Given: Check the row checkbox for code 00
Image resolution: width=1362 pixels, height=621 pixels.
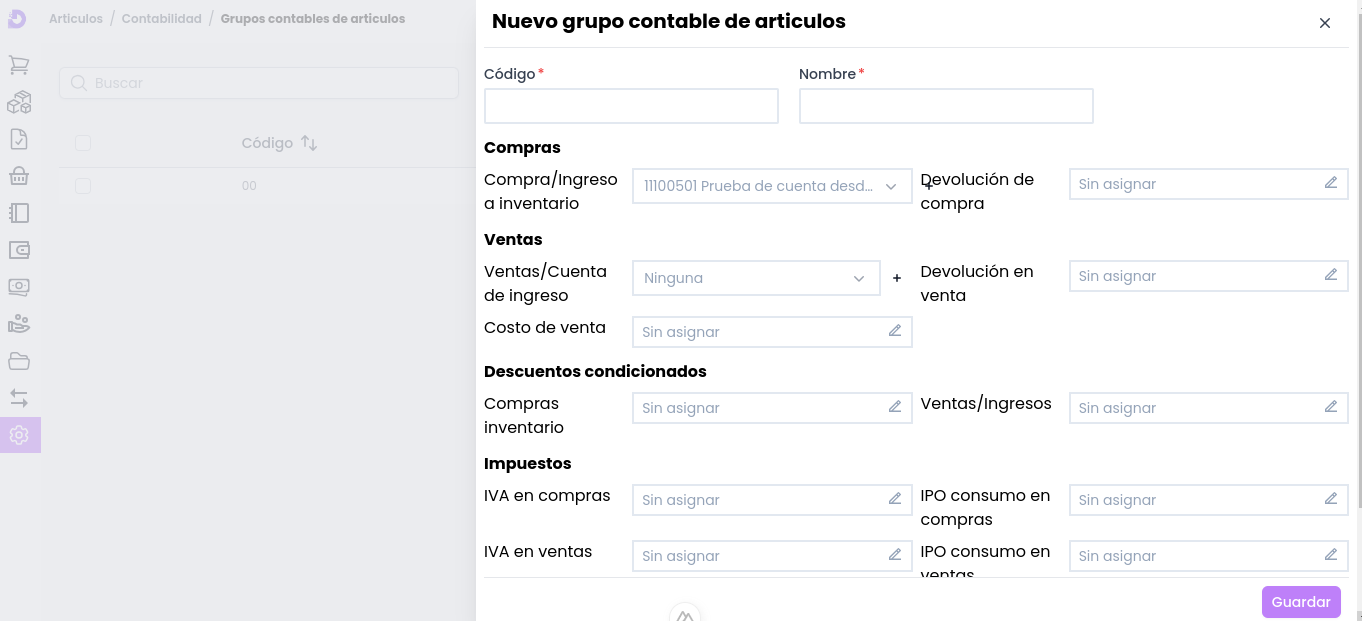Looking at the screenshot, I should click(83, 186).
